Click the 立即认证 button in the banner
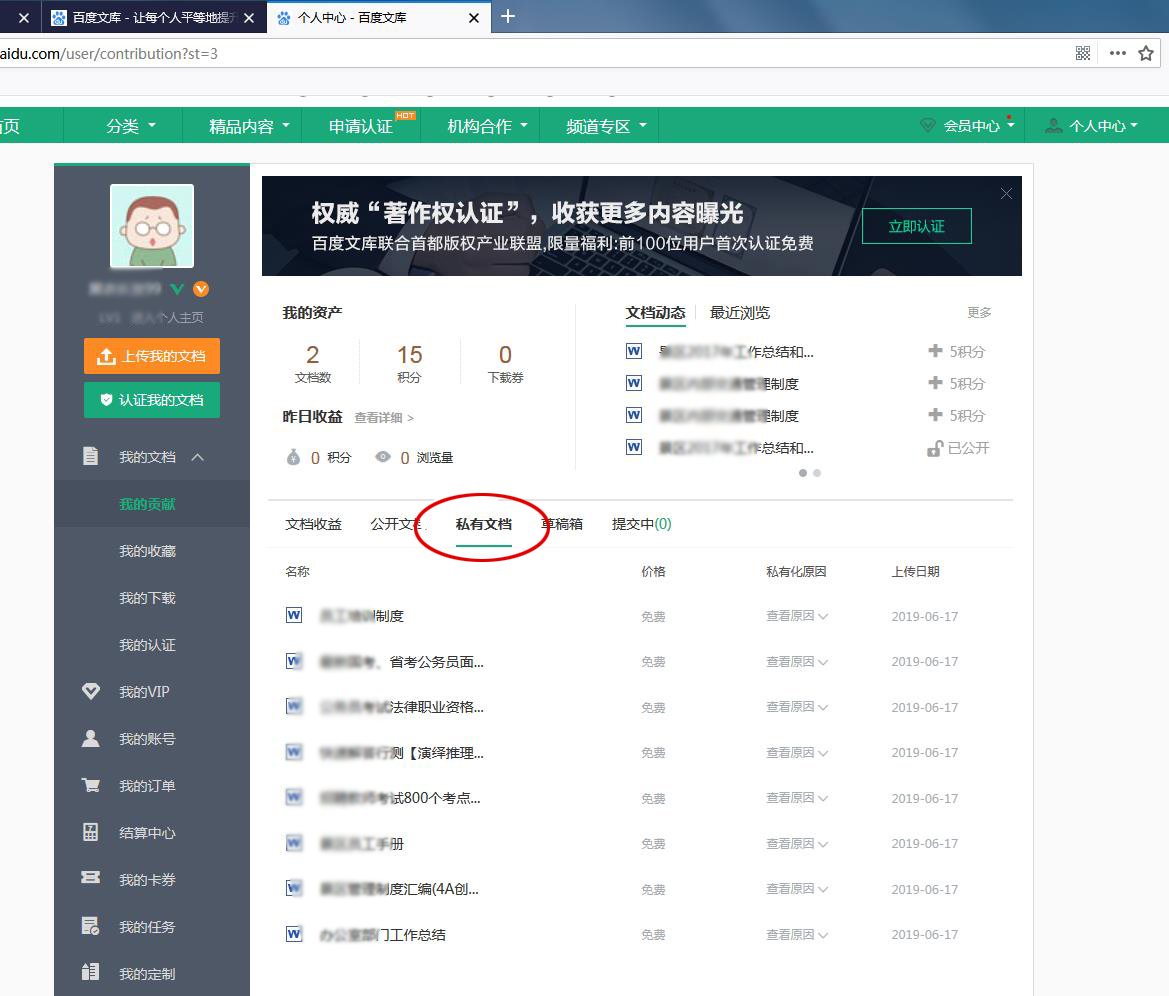This screenshot has height=996, width=1169. pyautogui.click(x=916, y=226)
